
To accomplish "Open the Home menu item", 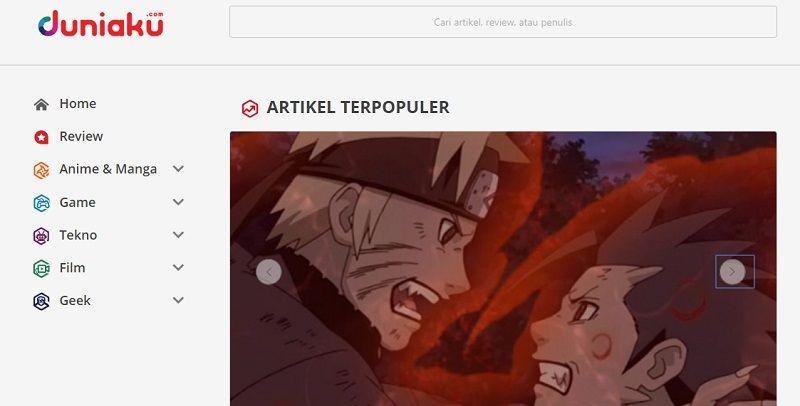I will pos(78,104).
